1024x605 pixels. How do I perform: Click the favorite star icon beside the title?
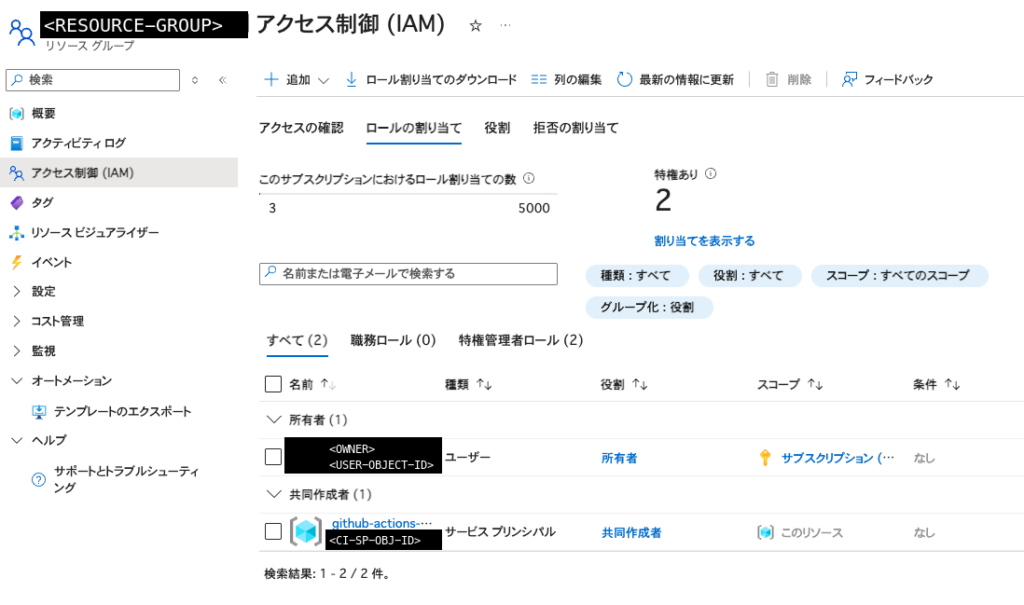[475, 25]
